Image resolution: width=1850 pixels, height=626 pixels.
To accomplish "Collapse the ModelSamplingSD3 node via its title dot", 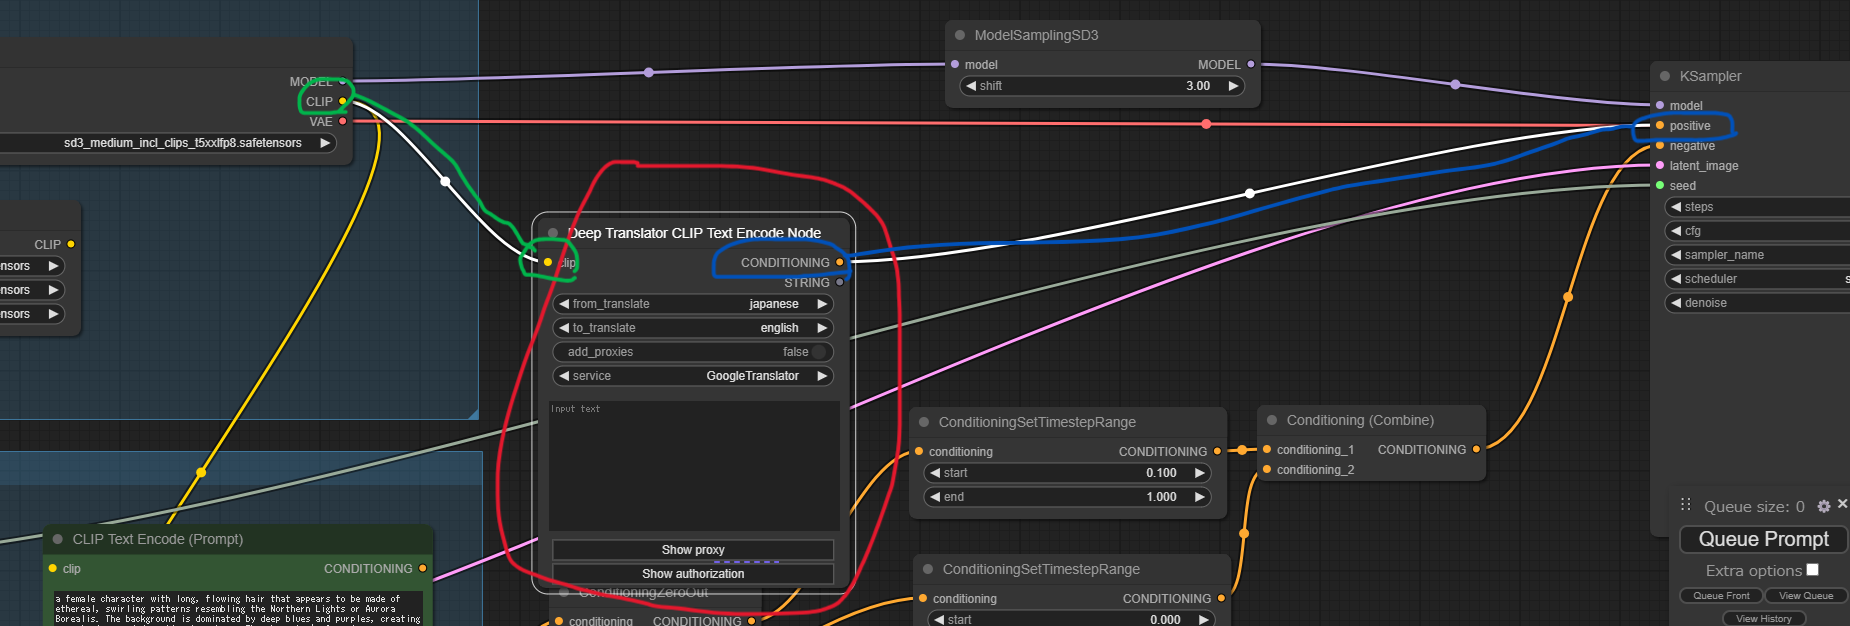I will point(960,35).
